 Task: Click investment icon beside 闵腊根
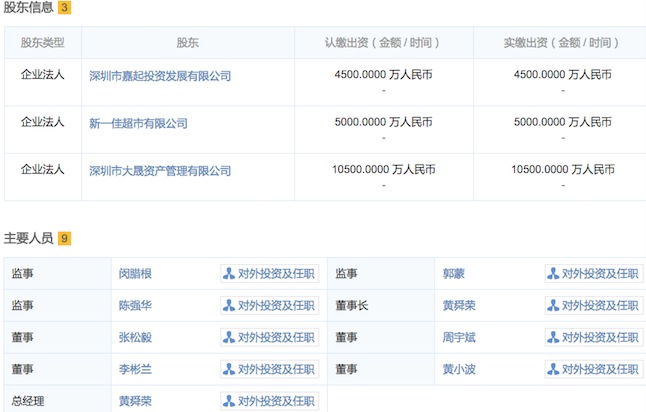pos(229,273)
